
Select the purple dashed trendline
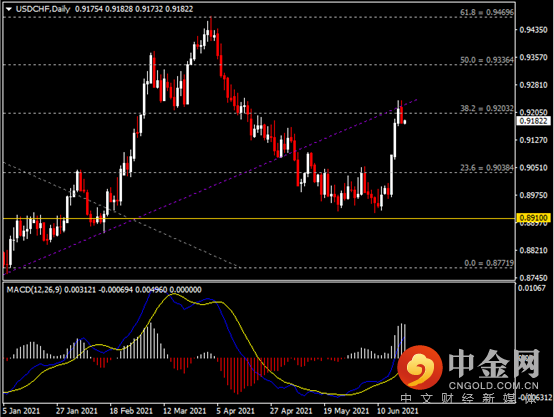pos(212,186)
